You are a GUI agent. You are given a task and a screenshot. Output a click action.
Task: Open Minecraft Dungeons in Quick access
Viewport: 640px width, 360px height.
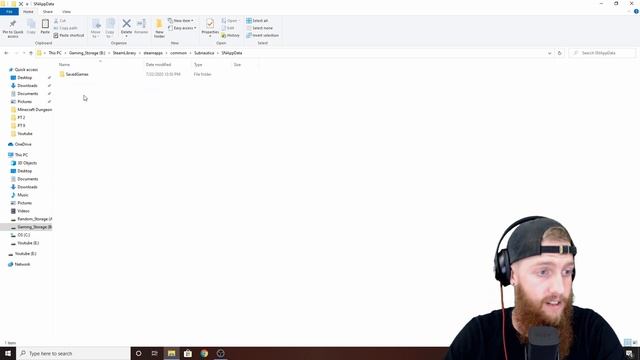tap(31, 110)
